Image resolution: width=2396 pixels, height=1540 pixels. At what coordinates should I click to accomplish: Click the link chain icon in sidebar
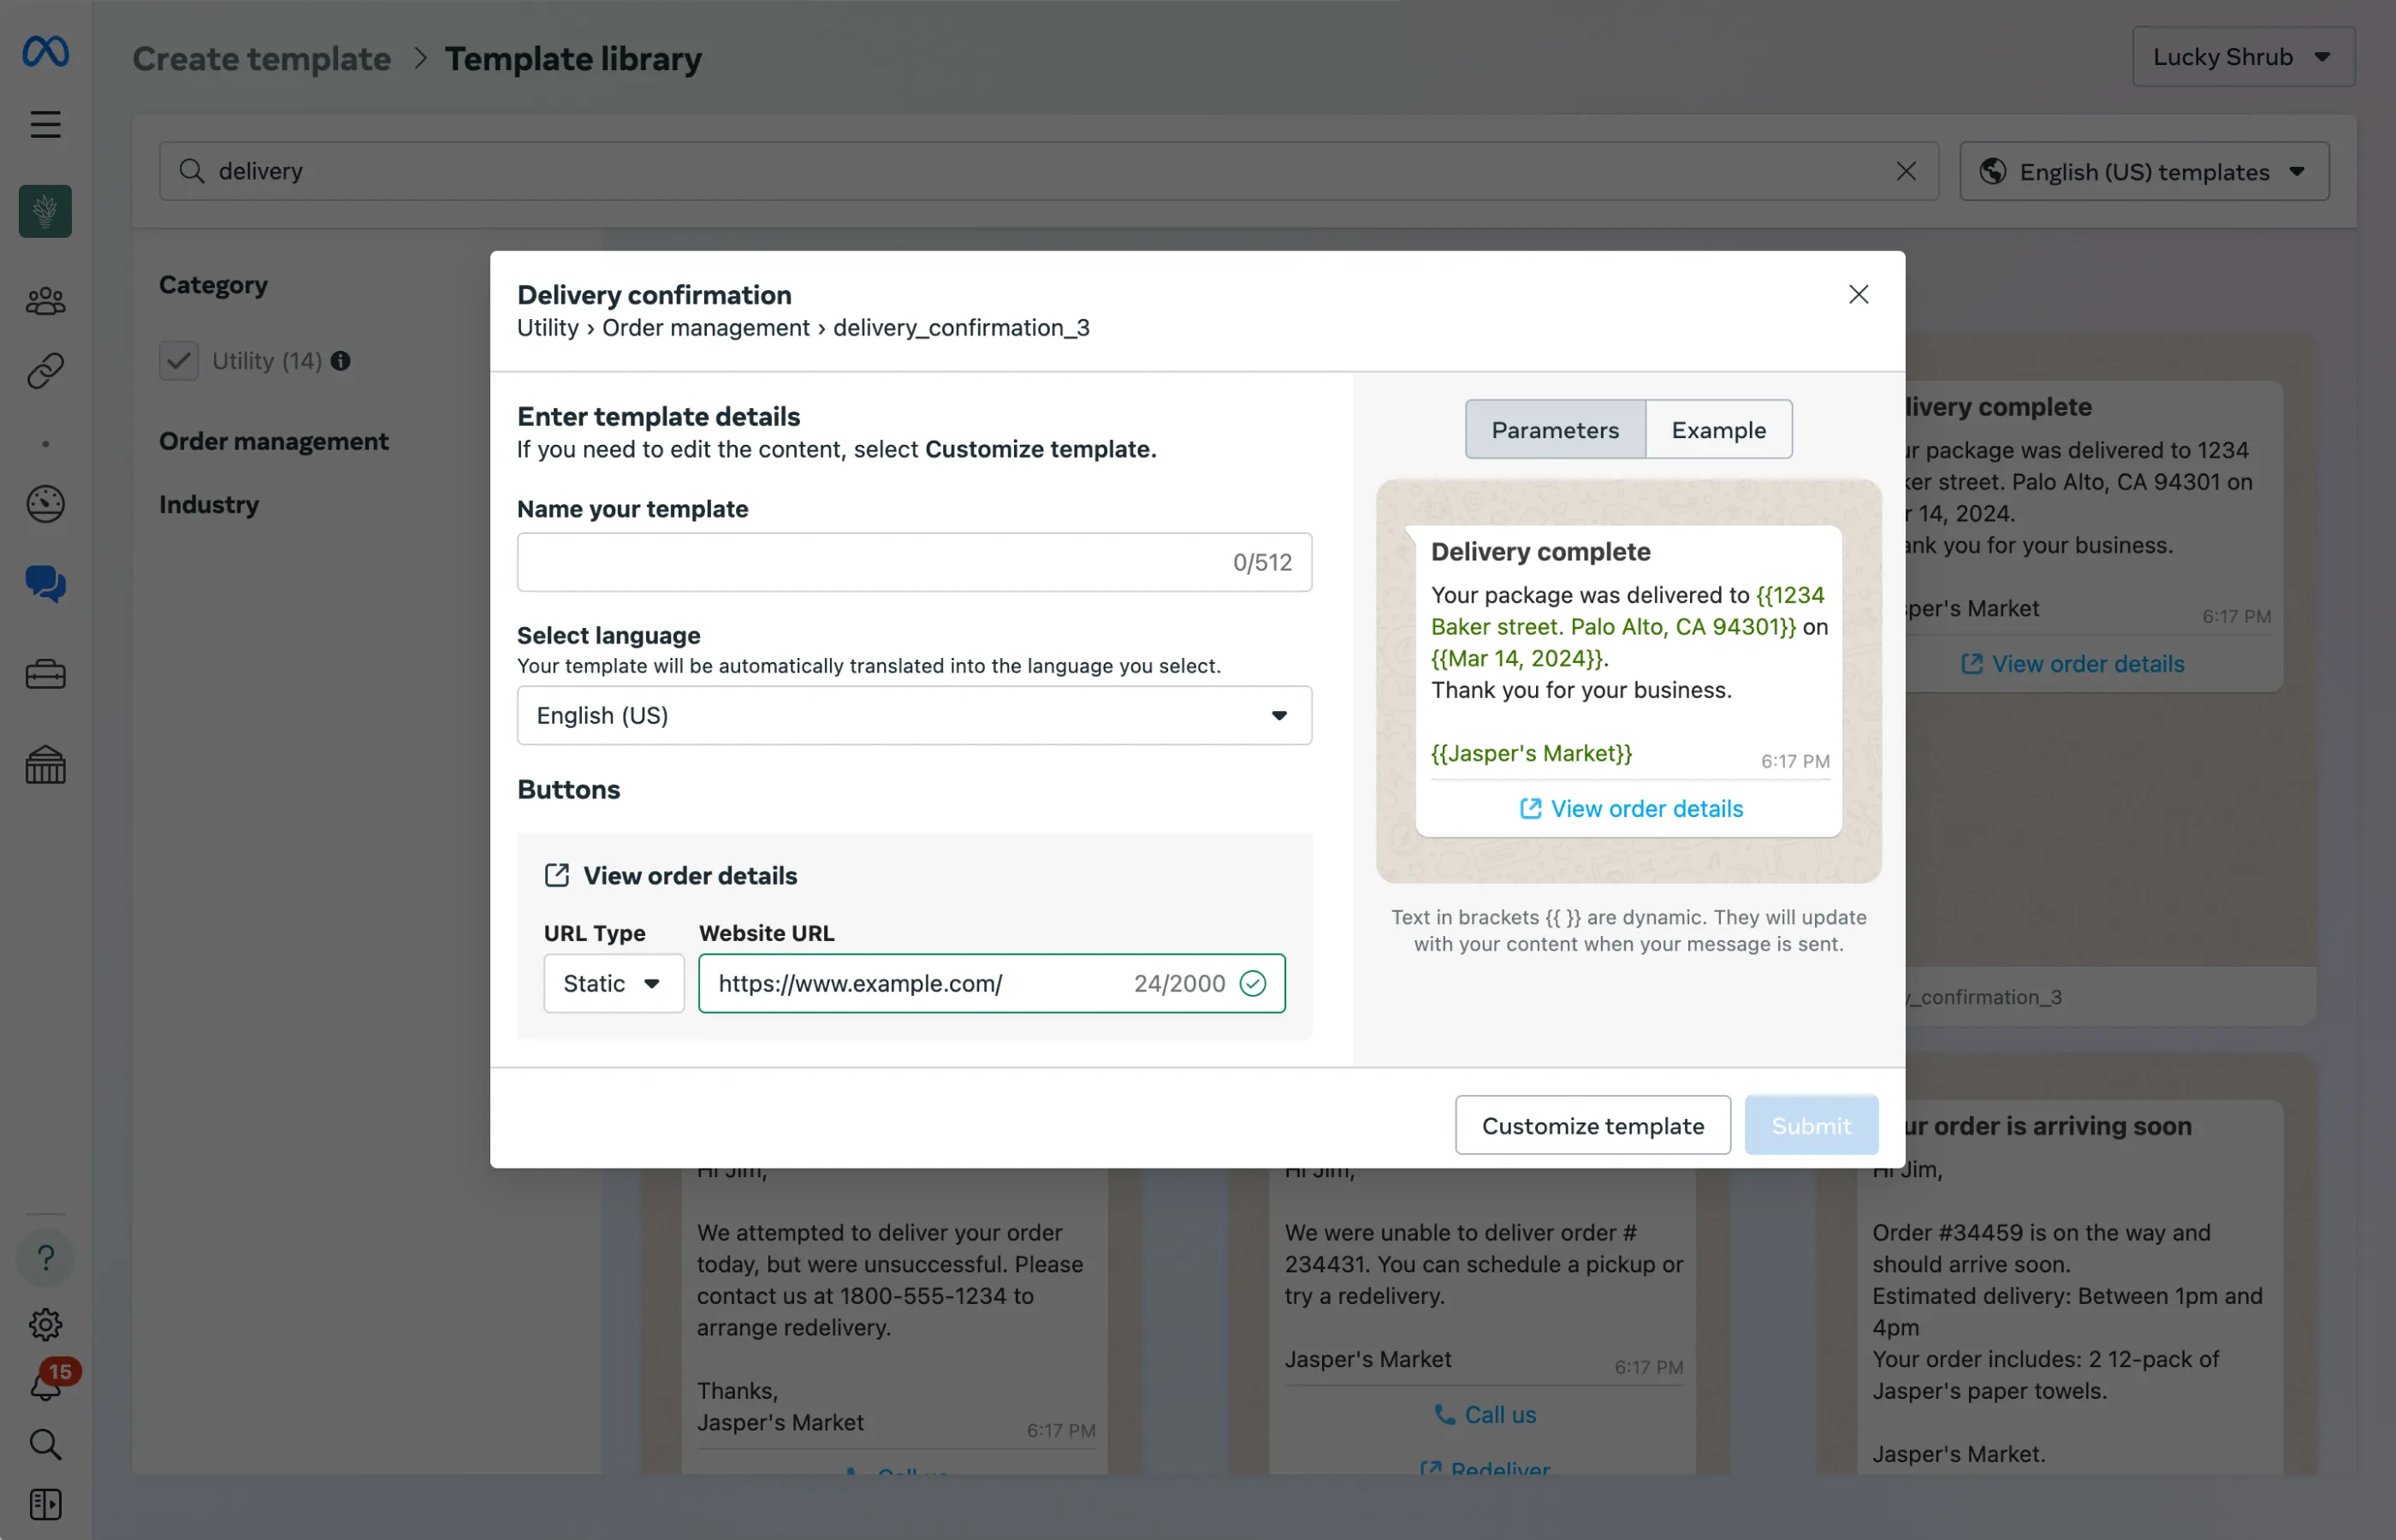click(x=45, y=371)
